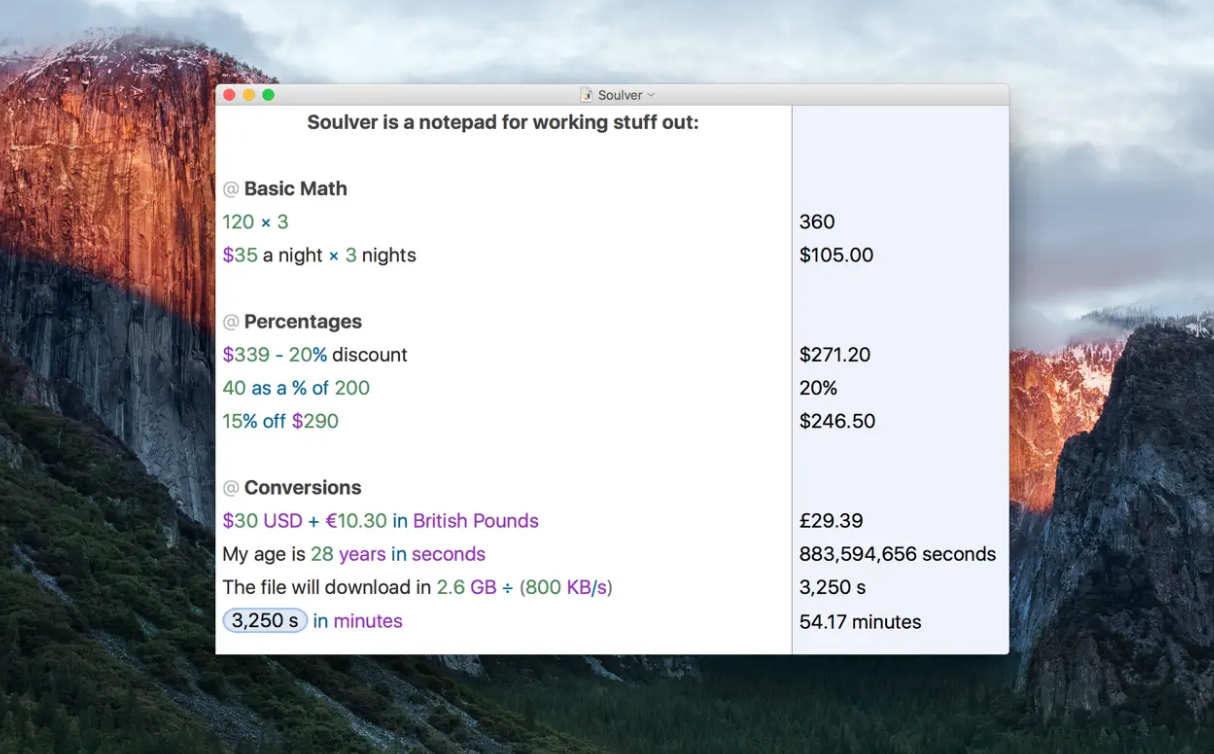Screen dimensions: 1214x754
Task: Click the line '$35 a night × 3 nights'
Action: coord(319,255)
